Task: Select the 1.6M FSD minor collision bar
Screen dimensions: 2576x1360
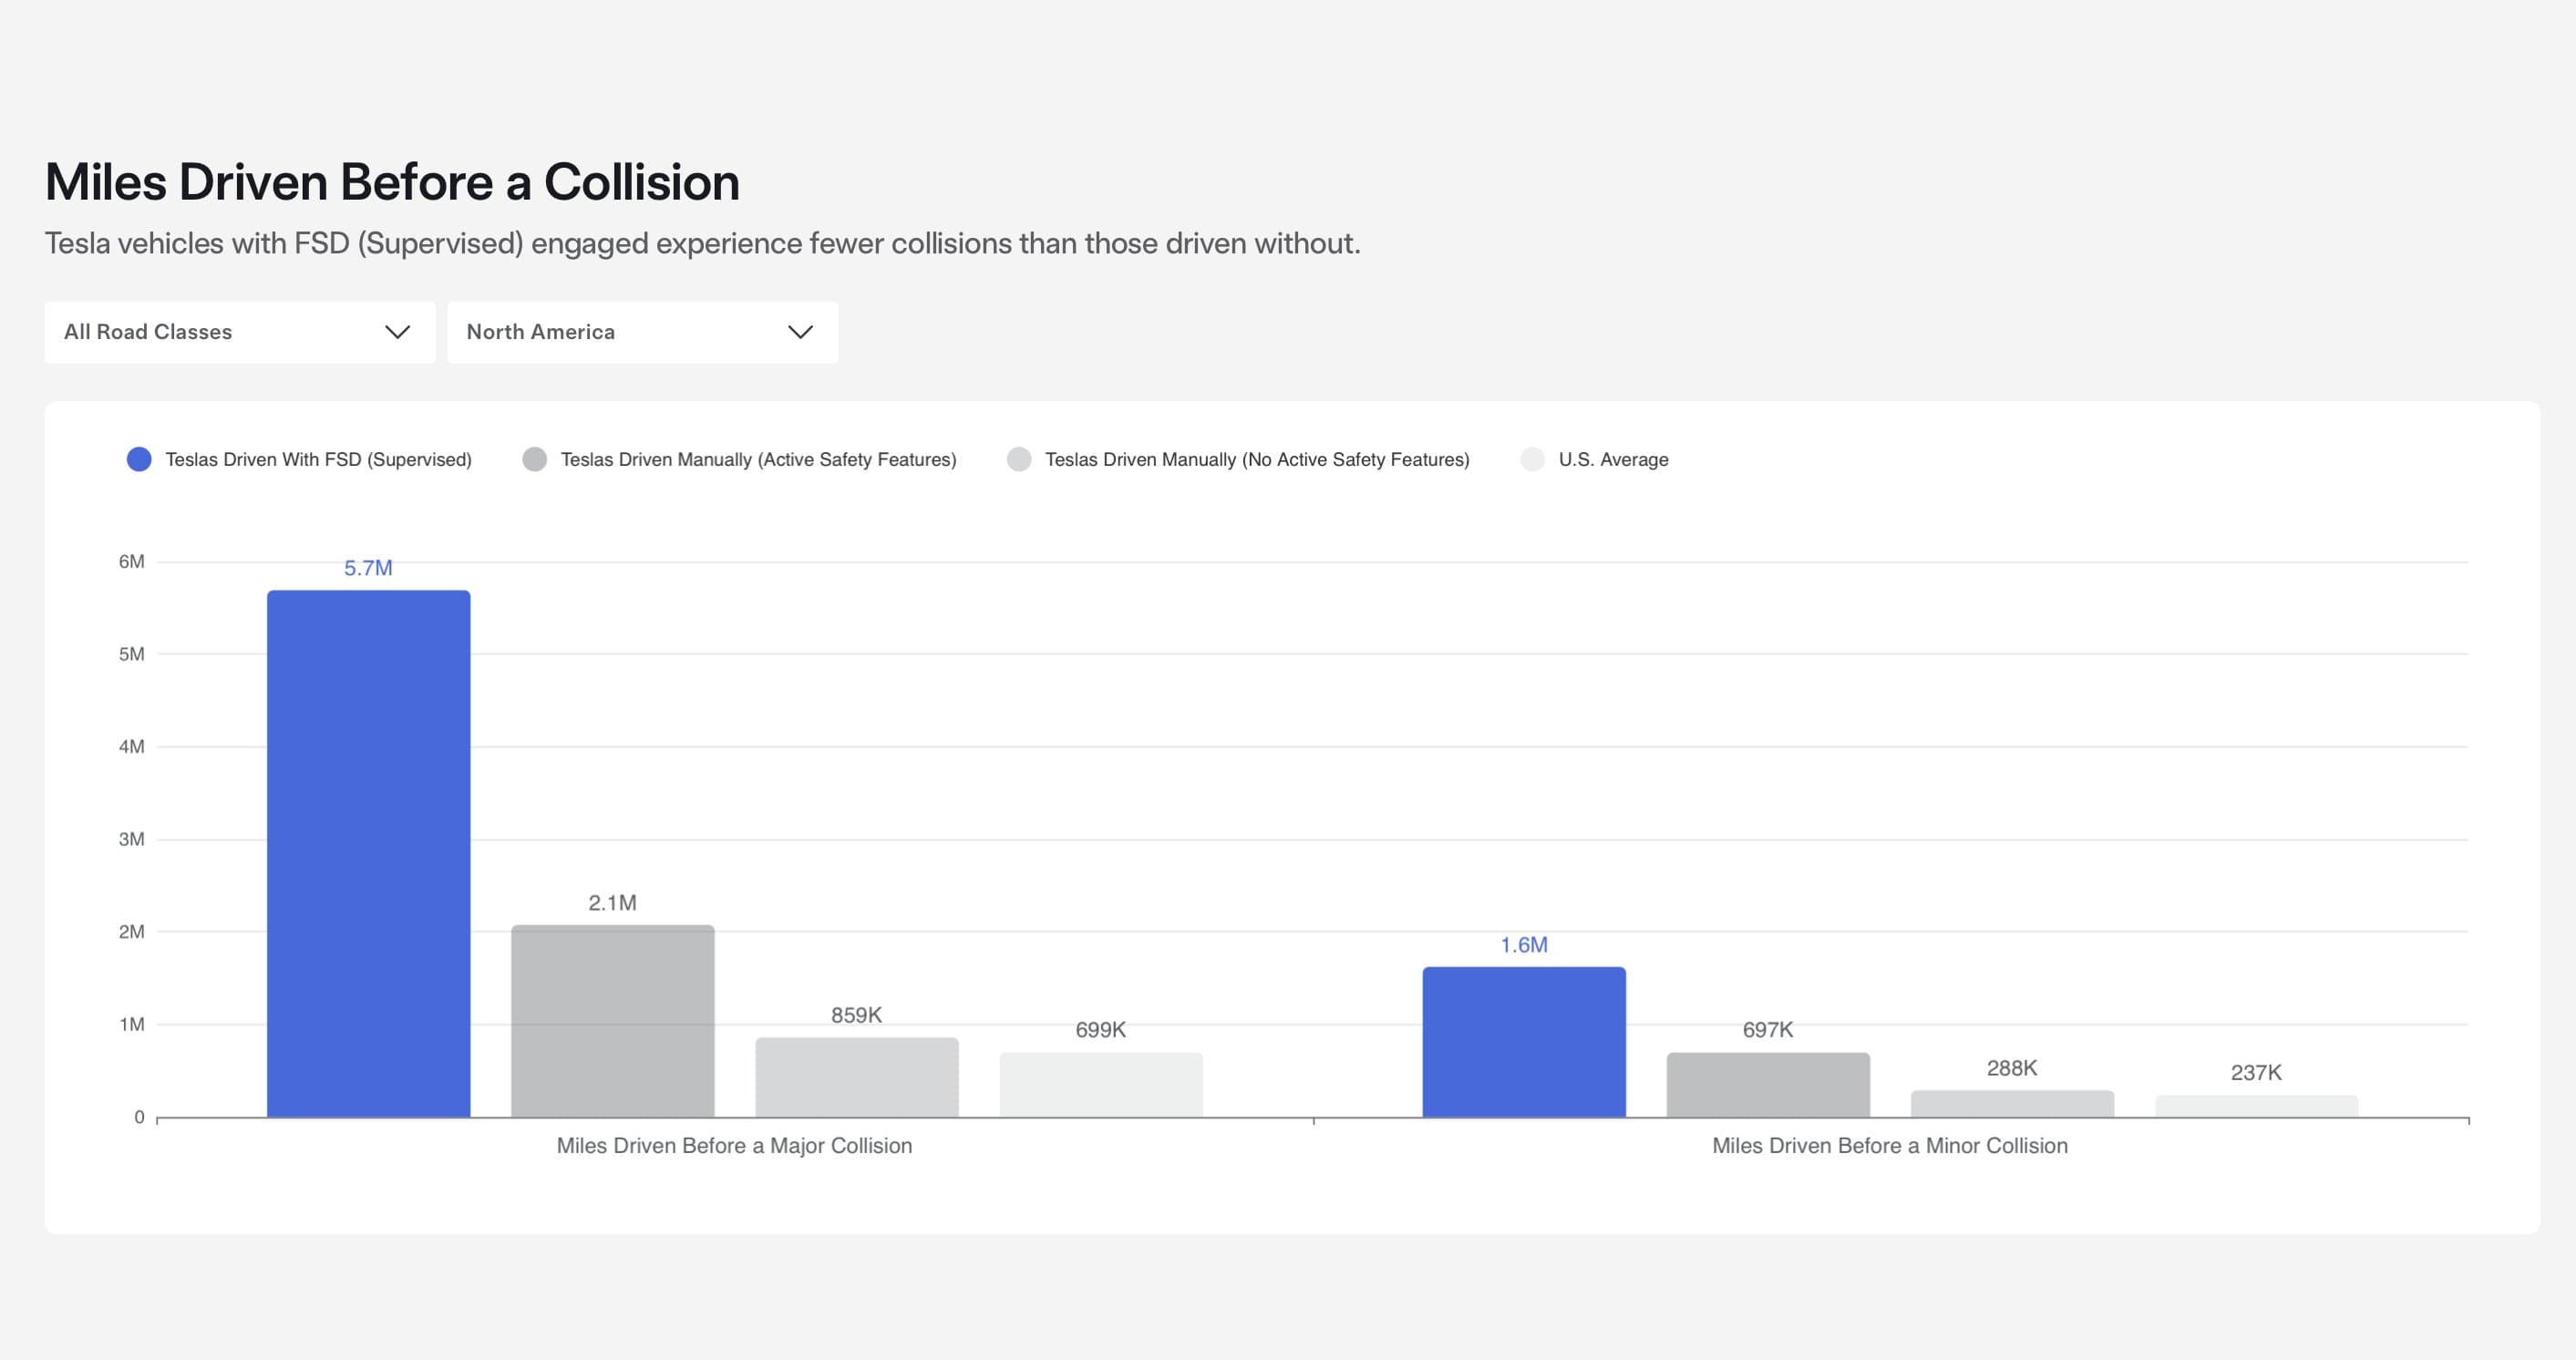Action: 1524,1042
